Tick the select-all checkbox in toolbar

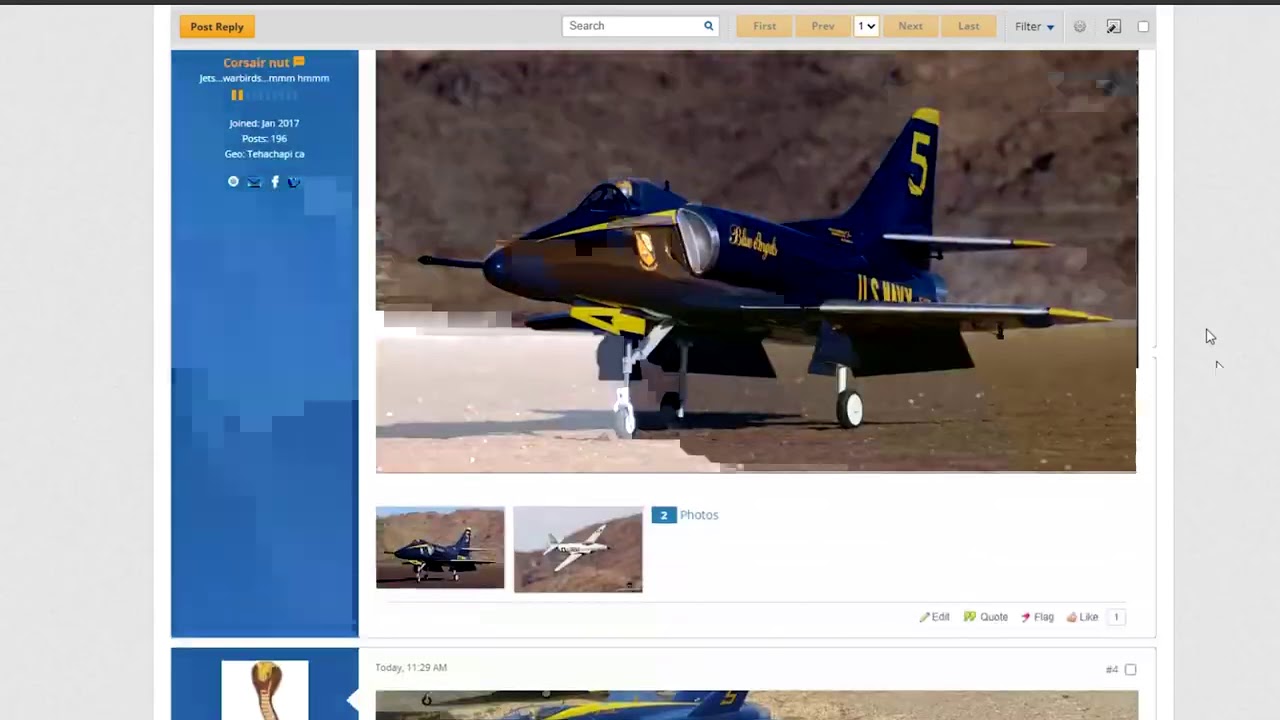pyautogui.click(x=1144, y=27)
